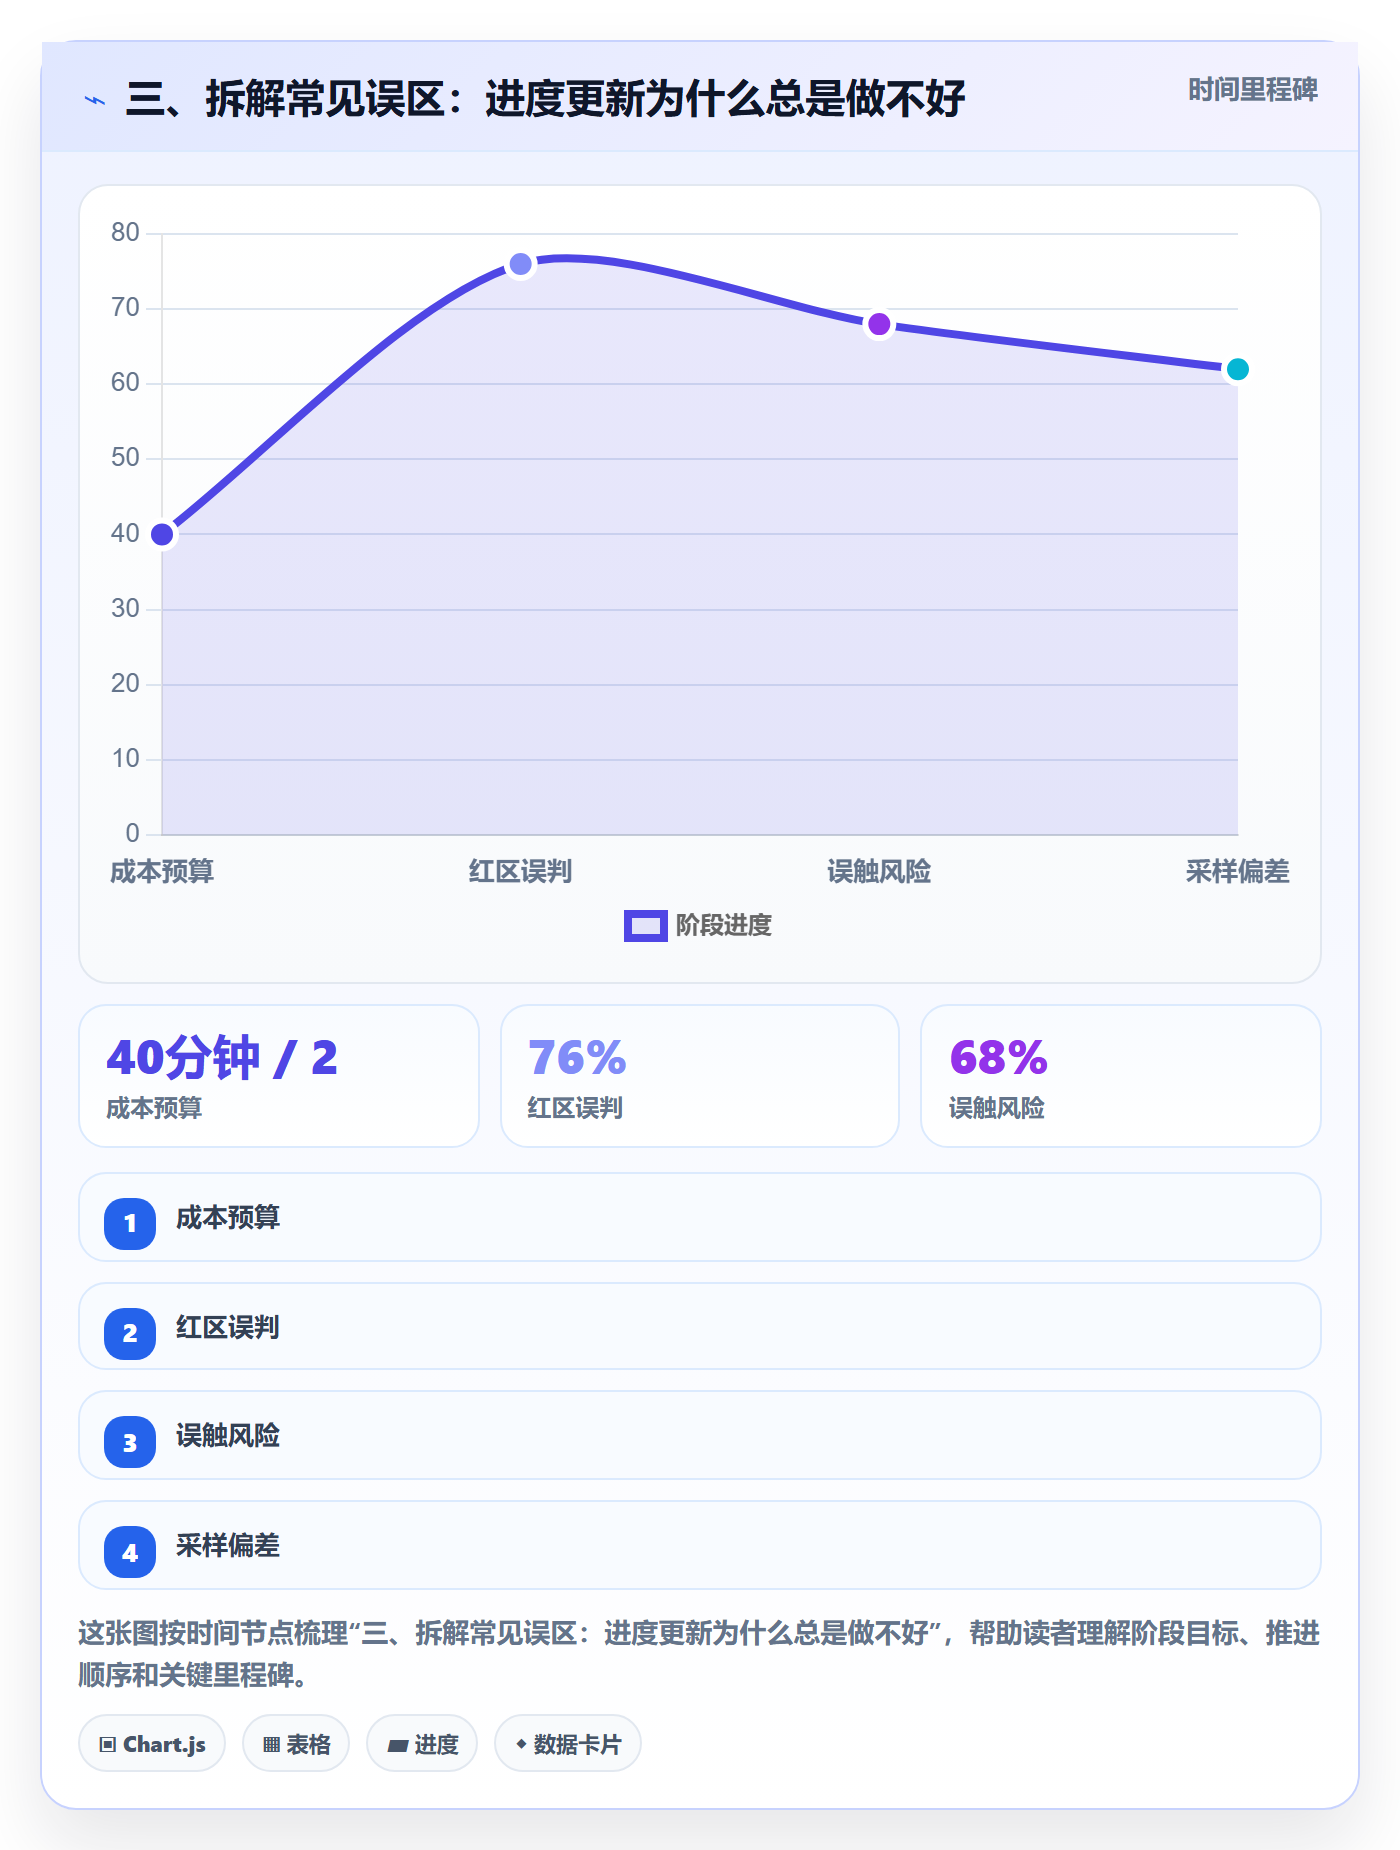1400x1850 pixels.
Task: Click the 表格 tag
Action: (x=296, y=1744)
